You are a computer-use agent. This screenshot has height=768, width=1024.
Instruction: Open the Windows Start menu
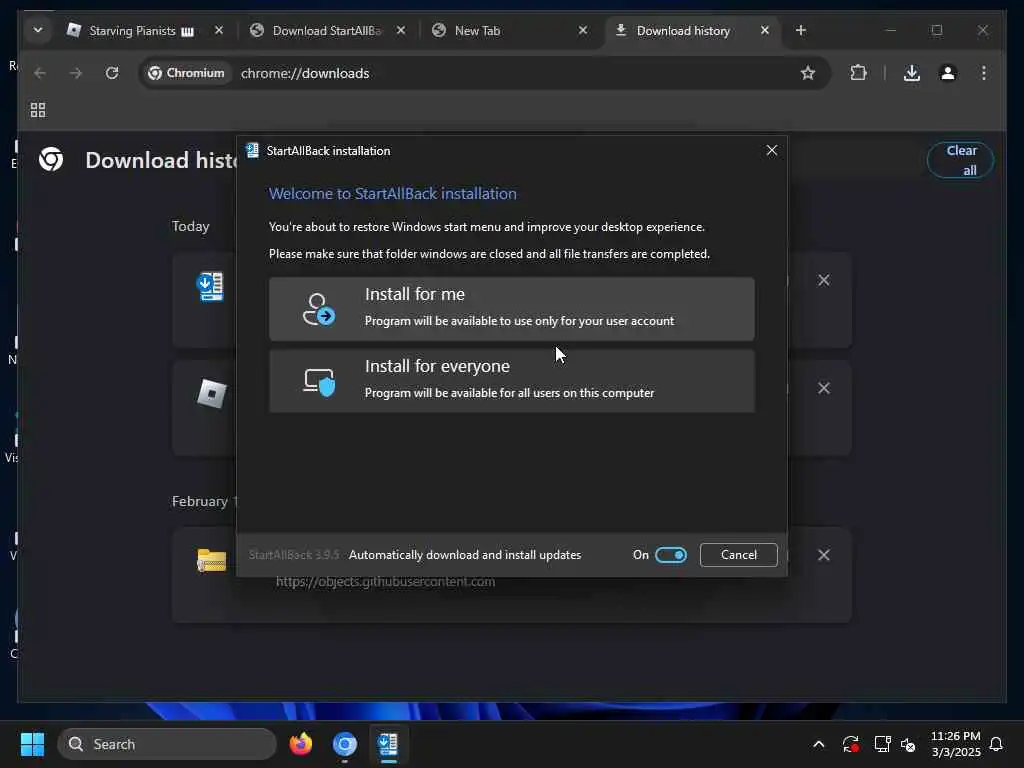click(32, 744)
